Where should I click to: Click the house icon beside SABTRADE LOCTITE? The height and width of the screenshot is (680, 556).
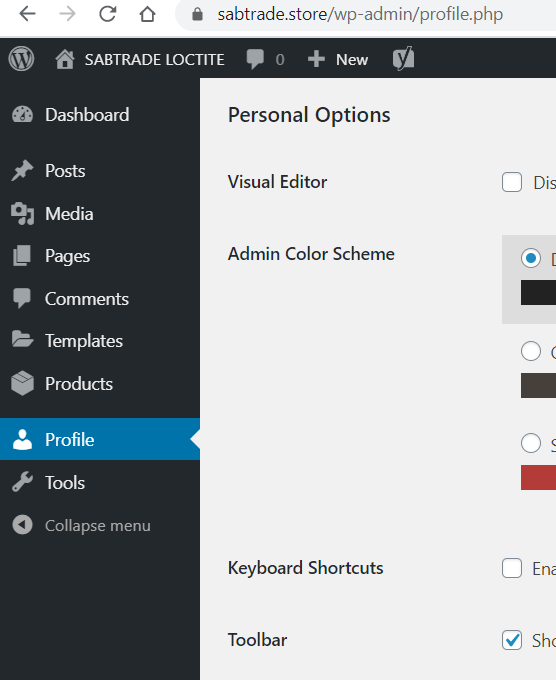tap(65, 59)
